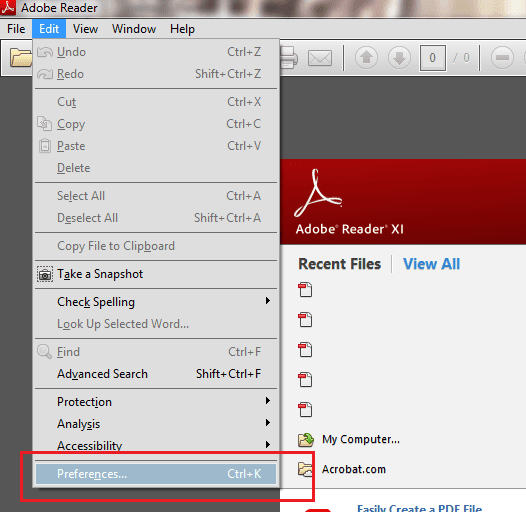Expand the Check Spelling submenu

click(156, 302)
